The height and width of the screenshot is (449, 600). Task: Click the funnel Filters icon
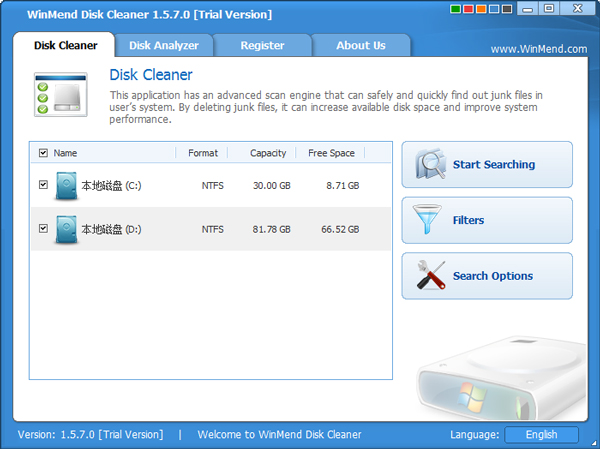click(x=427, y=219)
